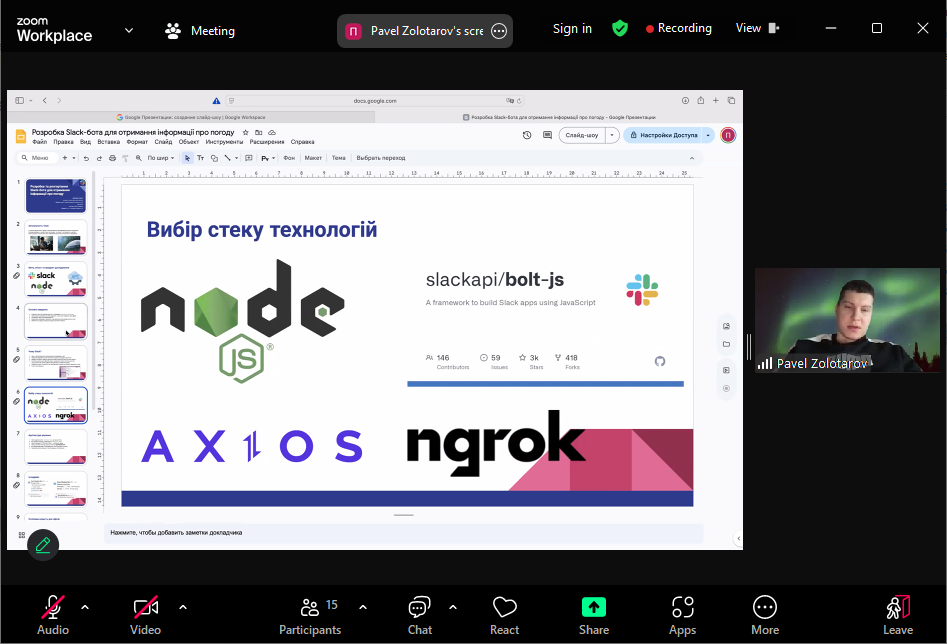Turn on Video camera
947x644 pixels.
pos(146,614)
